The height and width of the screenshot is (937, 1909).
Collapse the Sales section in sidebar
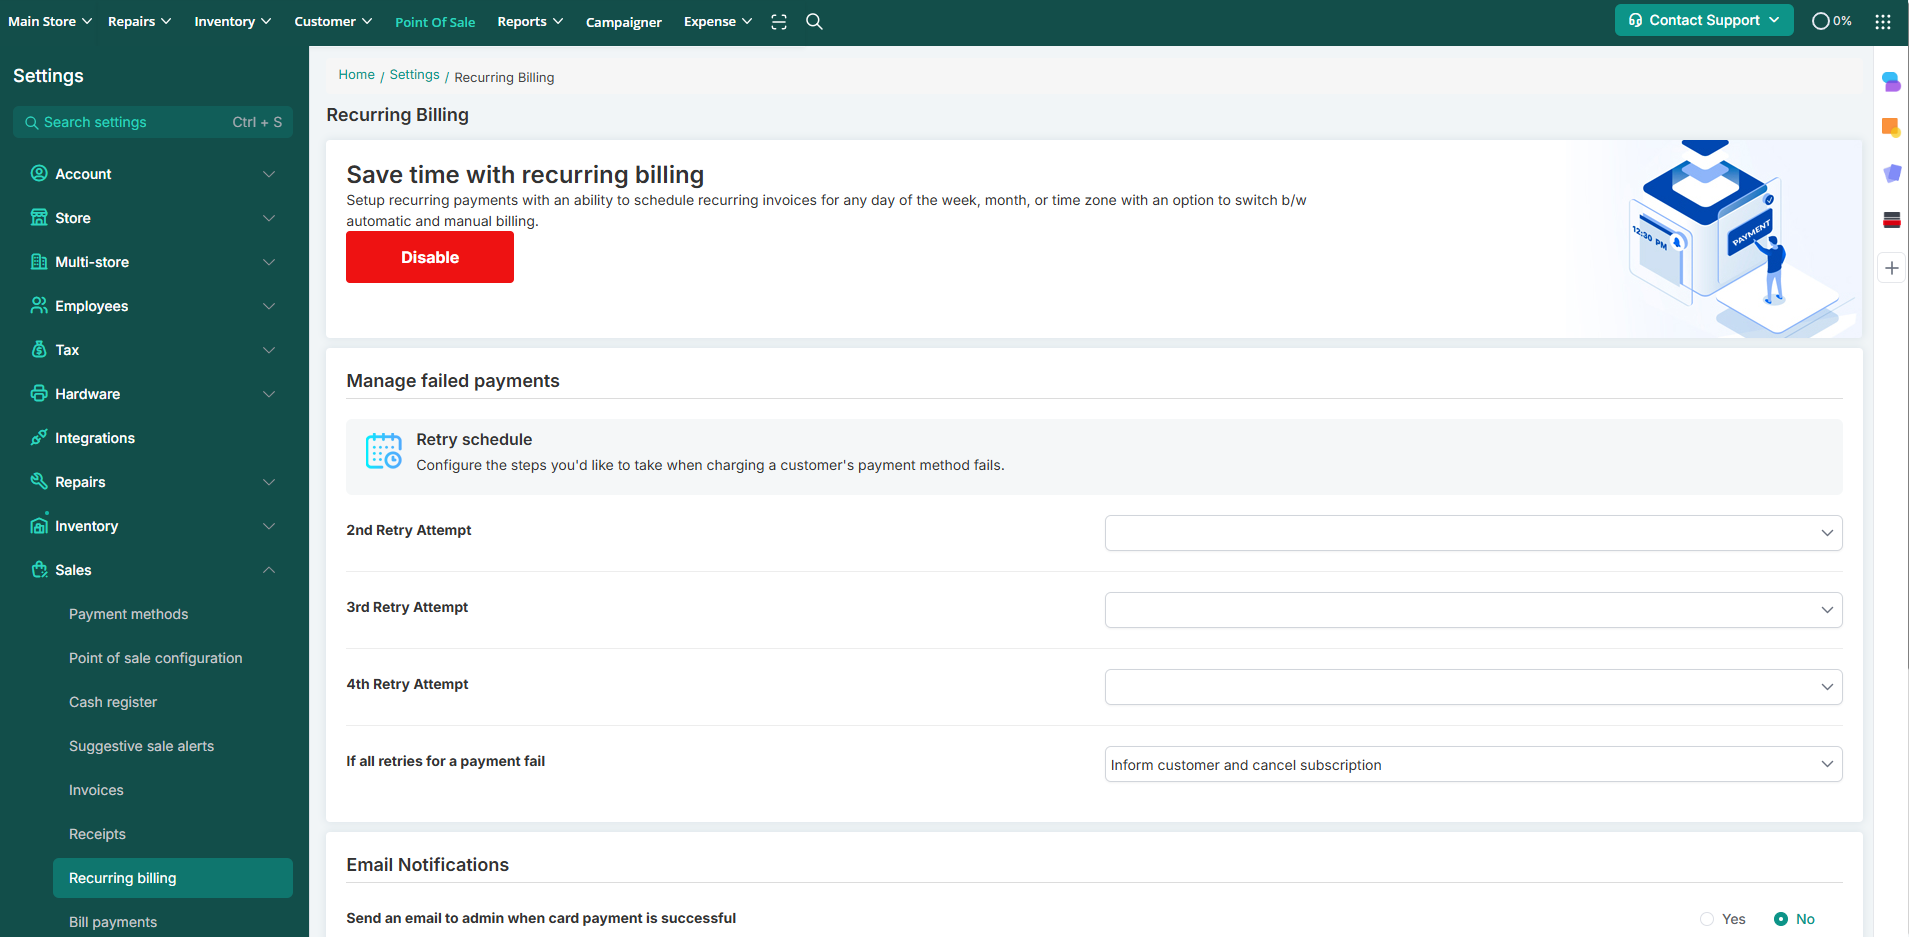point(268,570)
